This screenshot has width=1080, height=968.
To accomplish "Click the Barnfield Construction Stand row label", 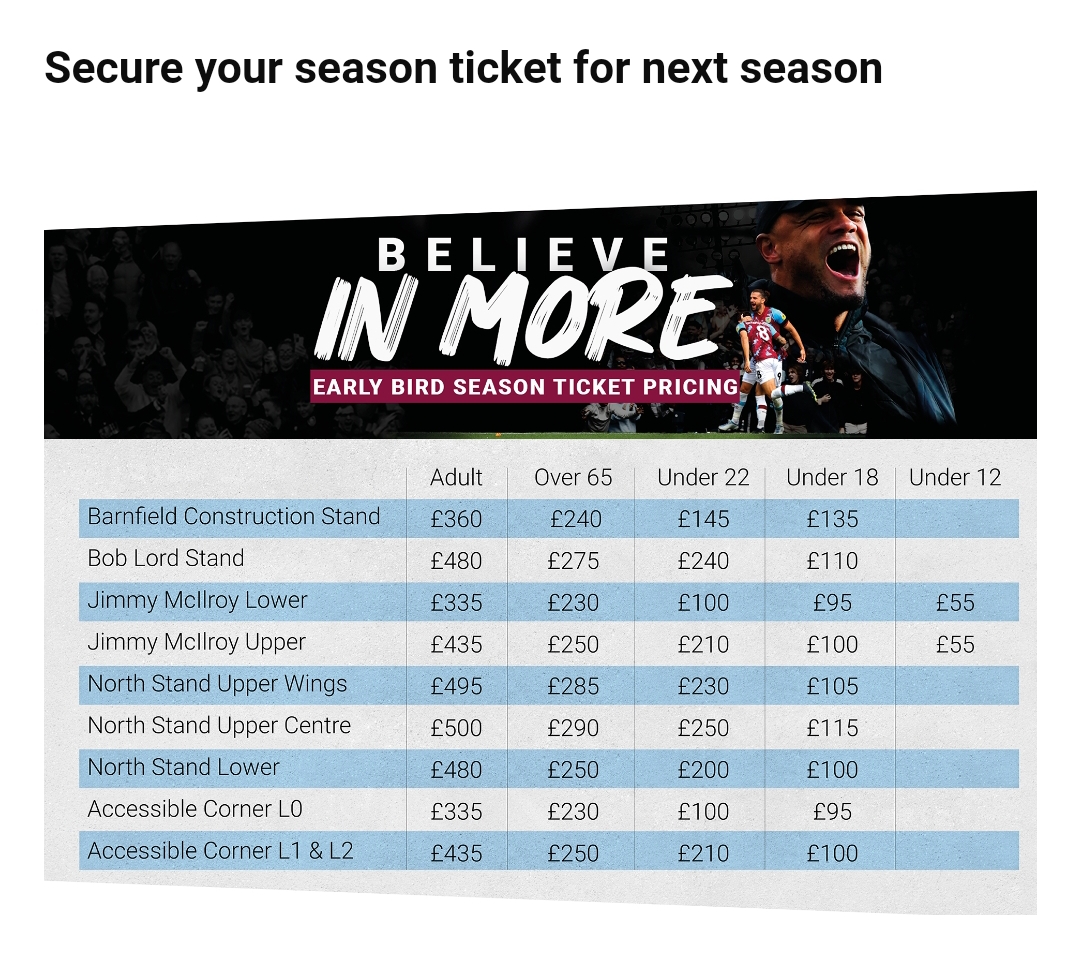I will (x=234, y=517).
